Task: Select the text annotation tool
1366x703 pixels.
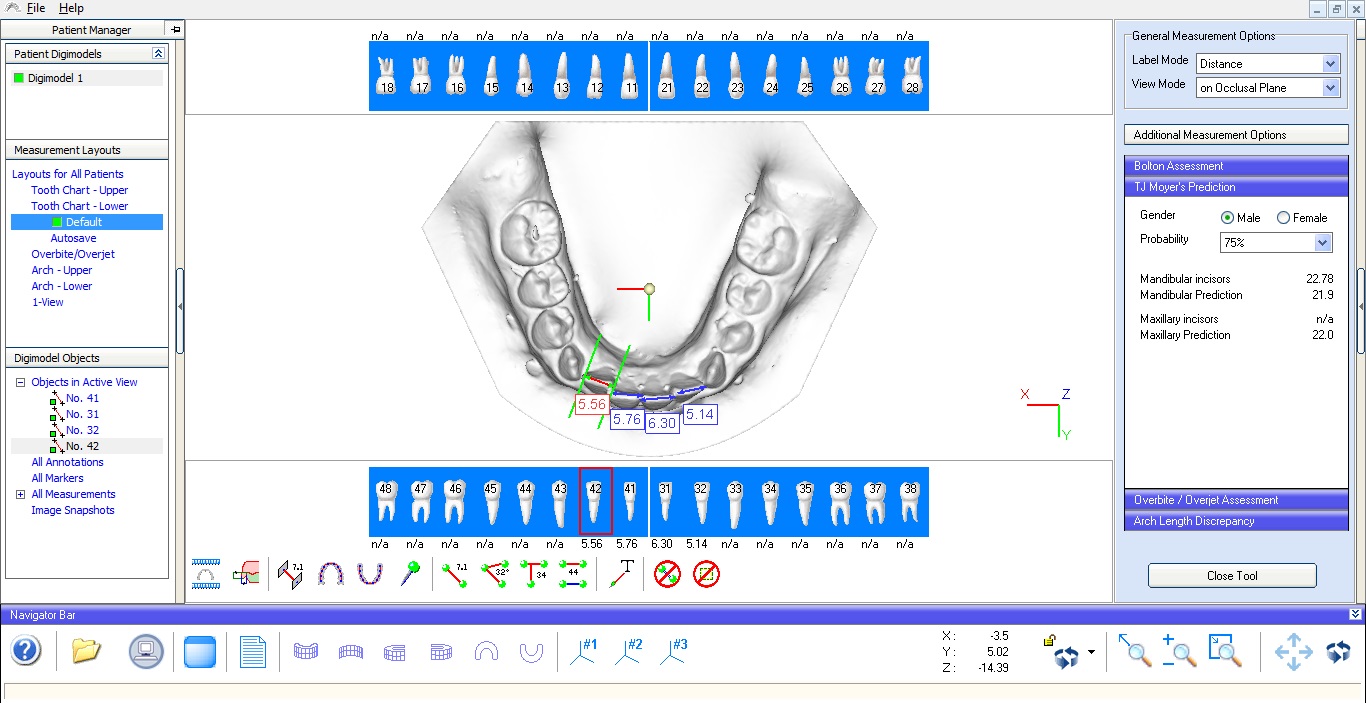Action: point(622,574)
